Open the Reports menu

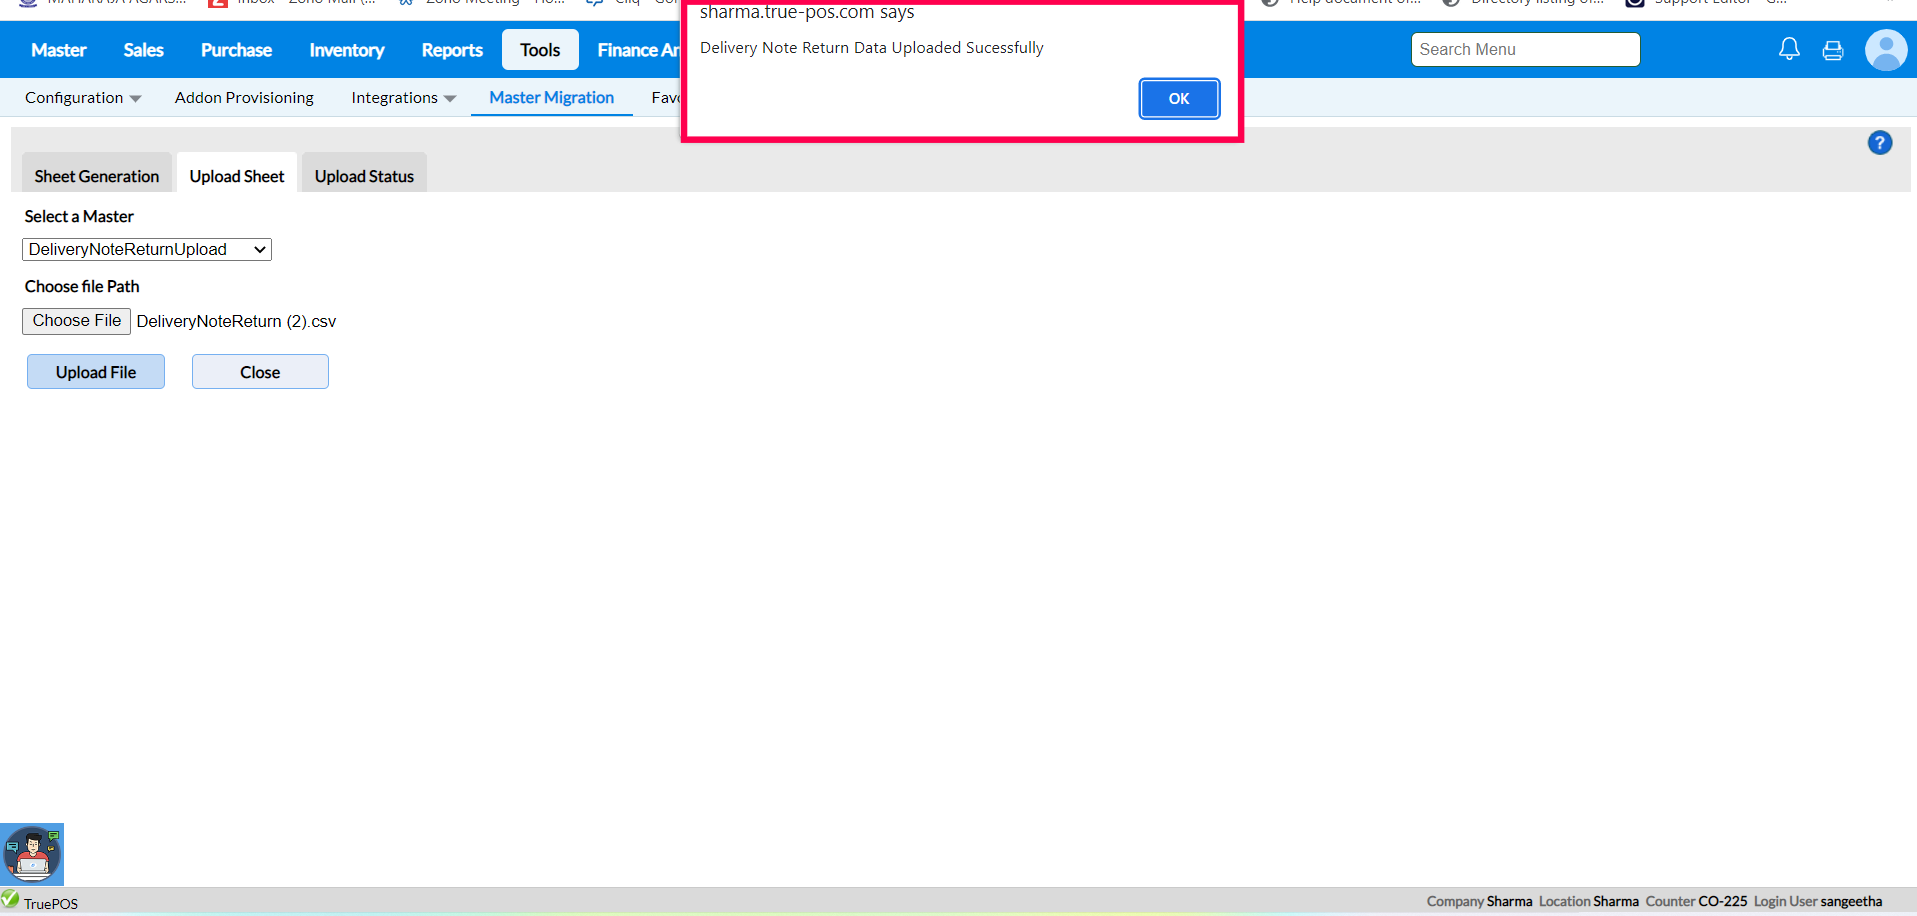(452, 50)
